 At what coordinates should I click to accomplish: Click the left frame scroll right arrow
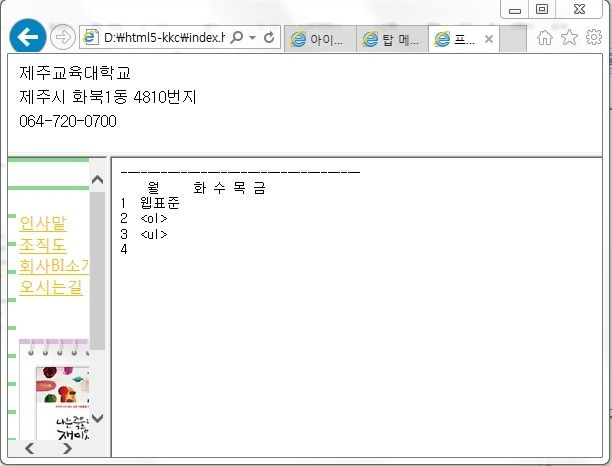point(68,448)
